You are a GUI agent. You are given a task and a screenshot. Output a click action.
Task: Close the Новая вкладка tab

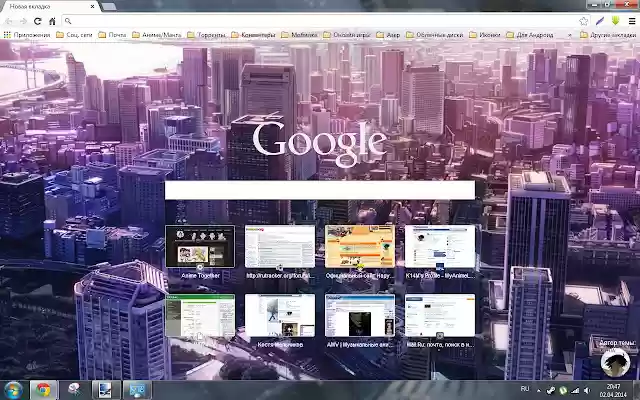pyautogui.click(x=93, y=7)
